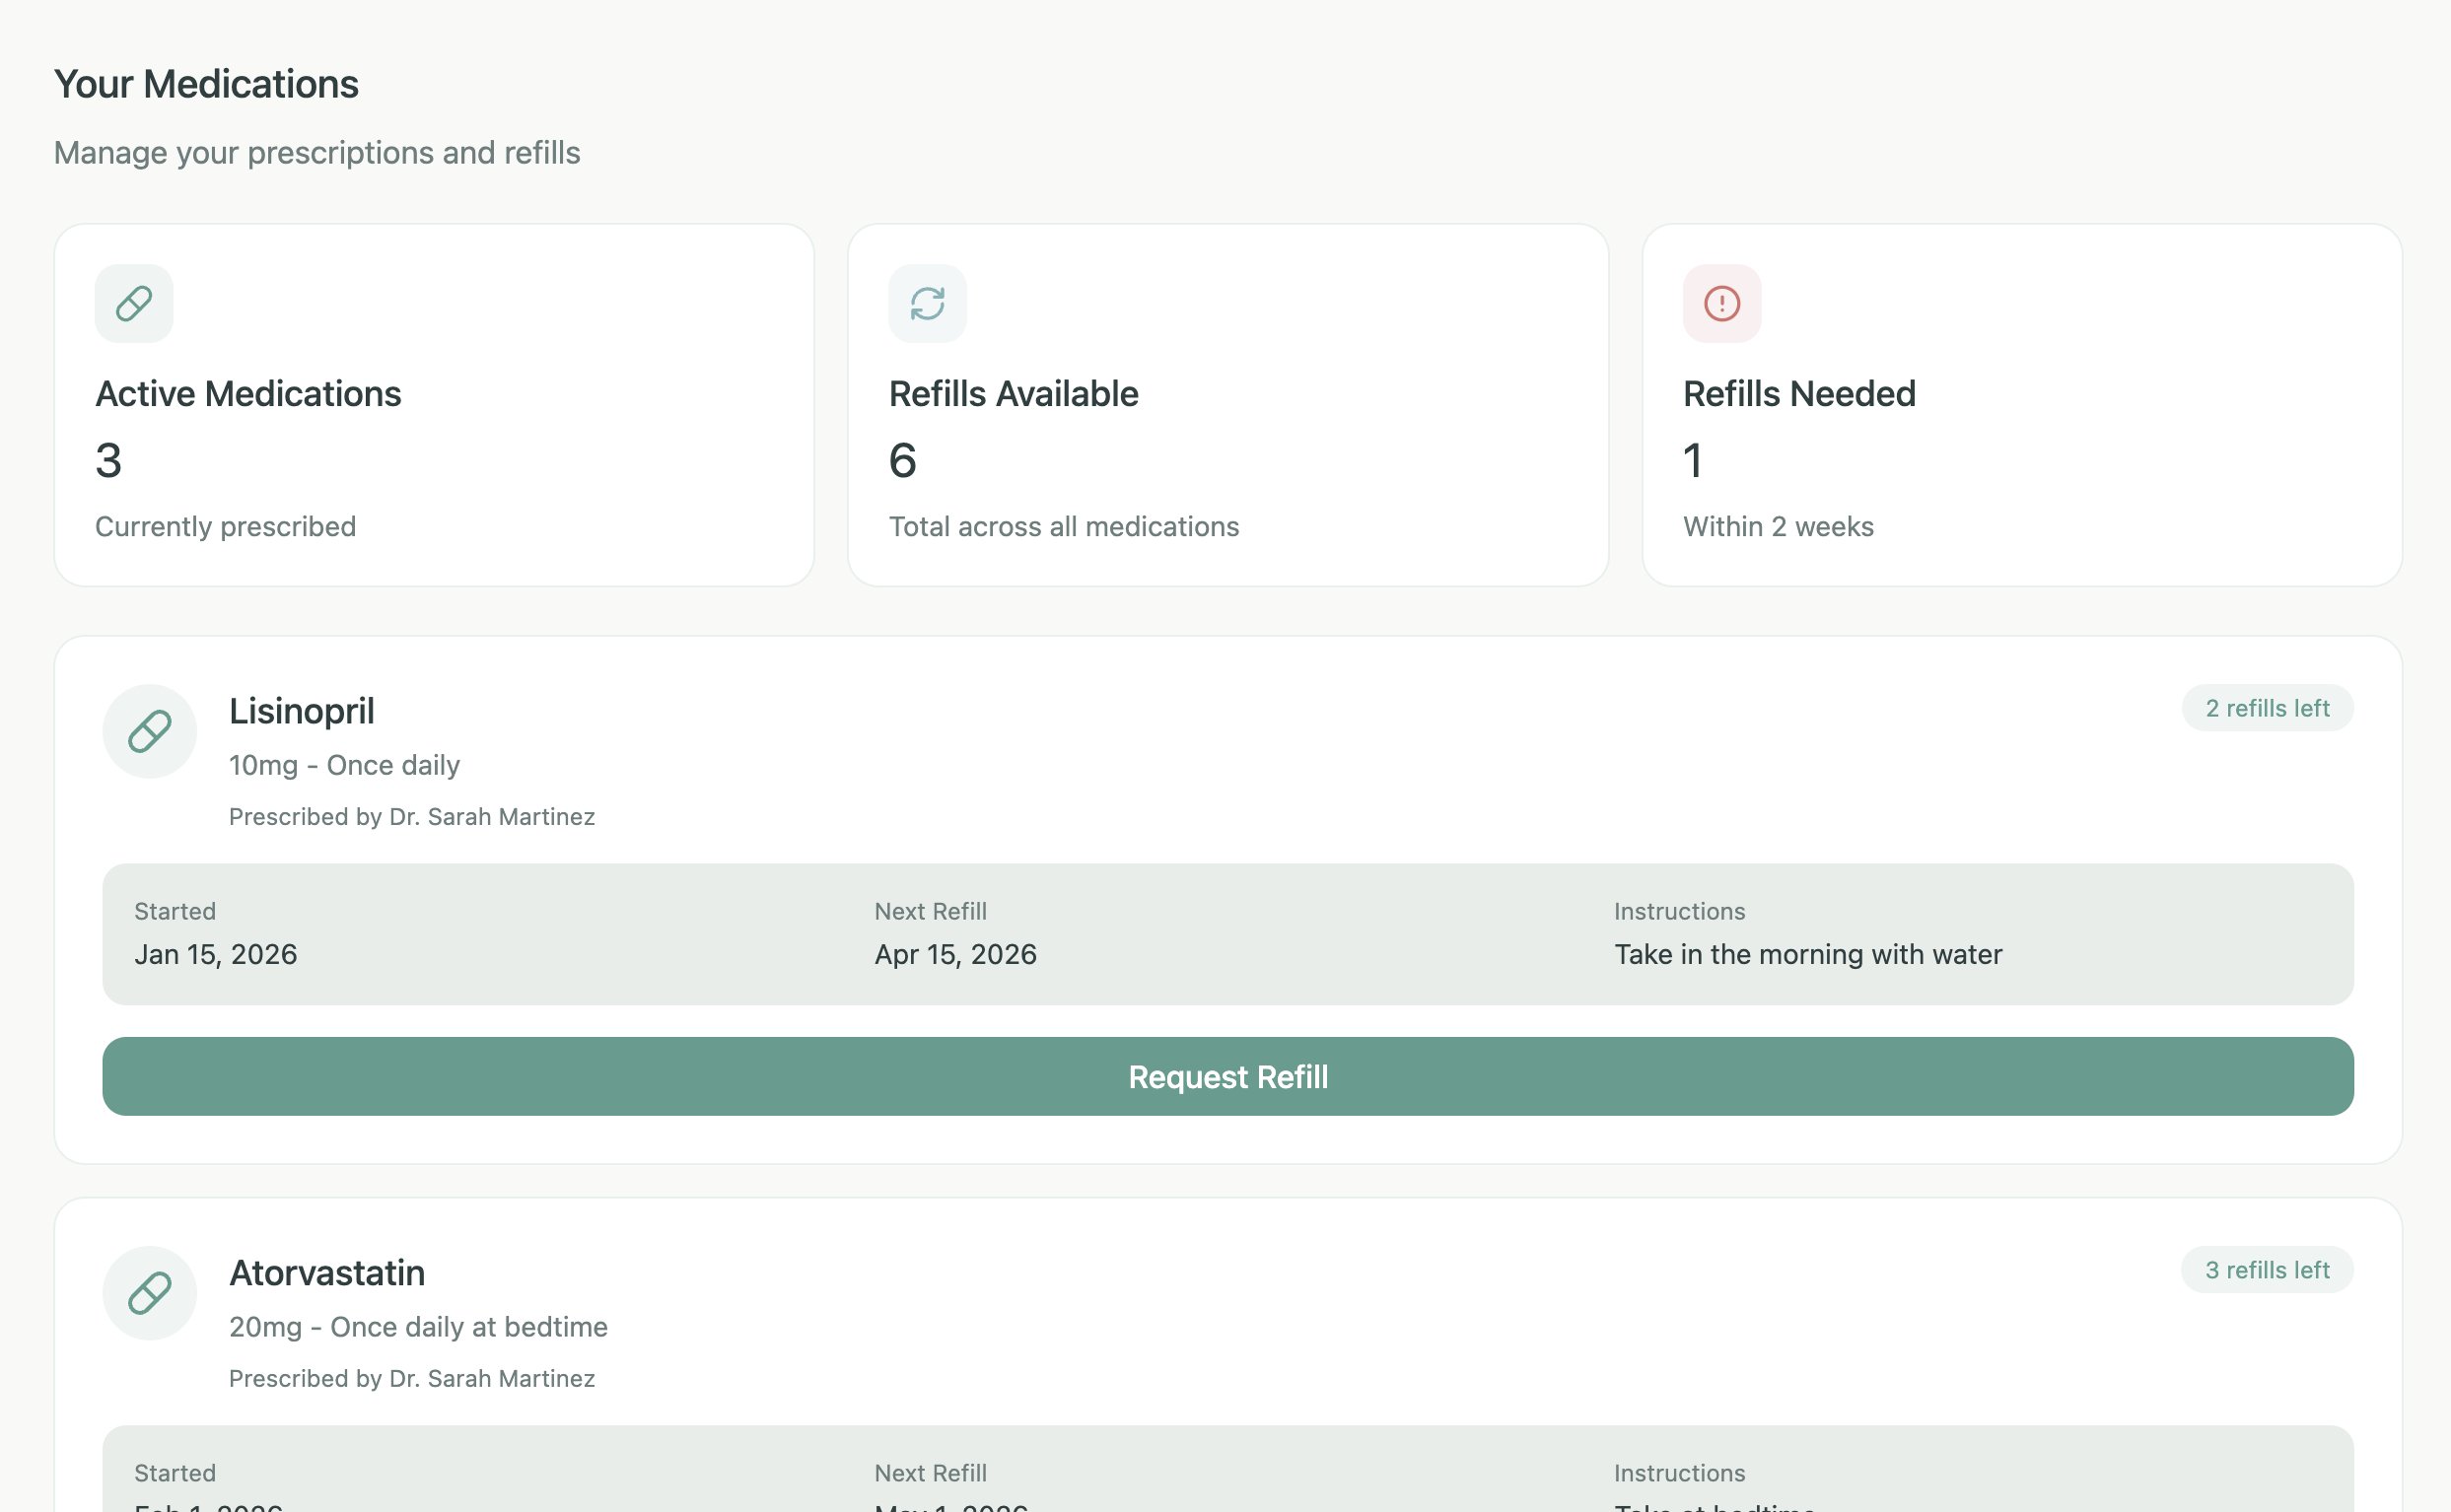Image resolution: width=2451 pixels, height=1512 pixels.
Task: Click the Atorvastatin pill icon
Action: coord(149,1292)
